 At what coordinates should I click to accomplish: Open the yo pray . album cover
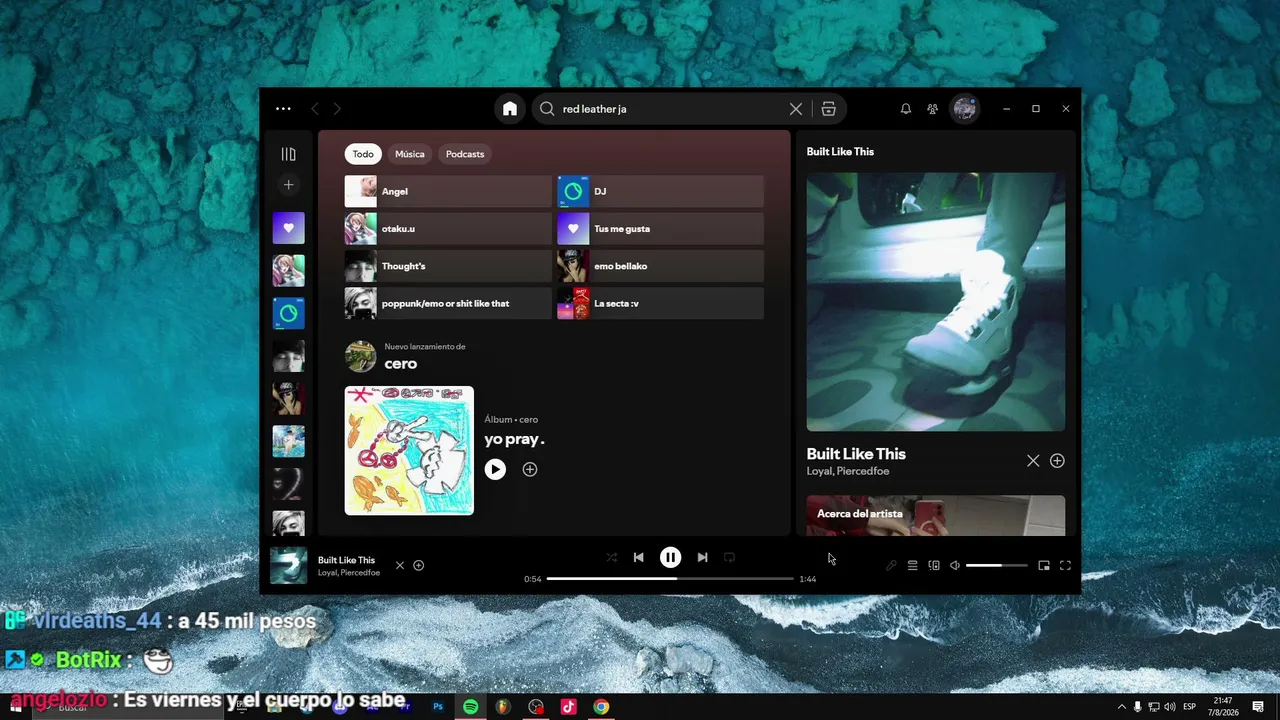coord(409,451)
